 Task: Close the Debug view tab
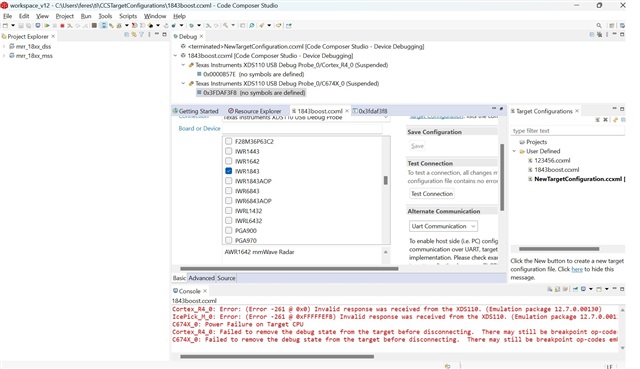[x=201, y=36]
